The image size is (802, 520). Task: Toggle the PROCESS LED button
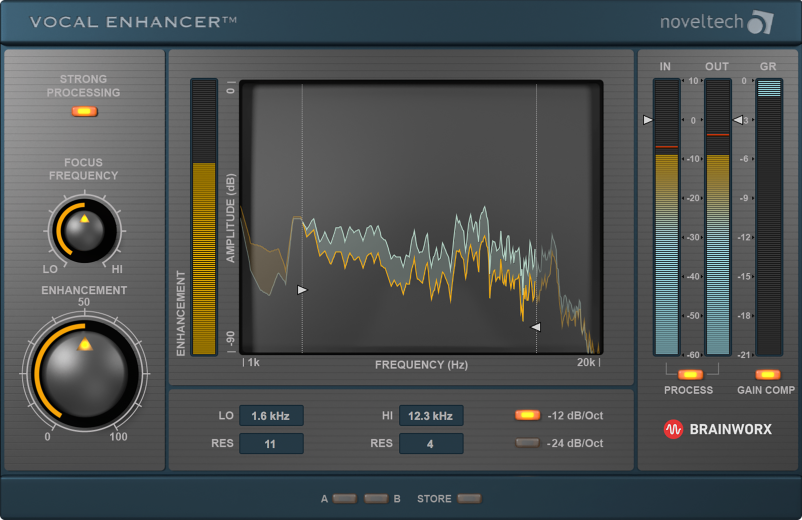tap(690, 375)
